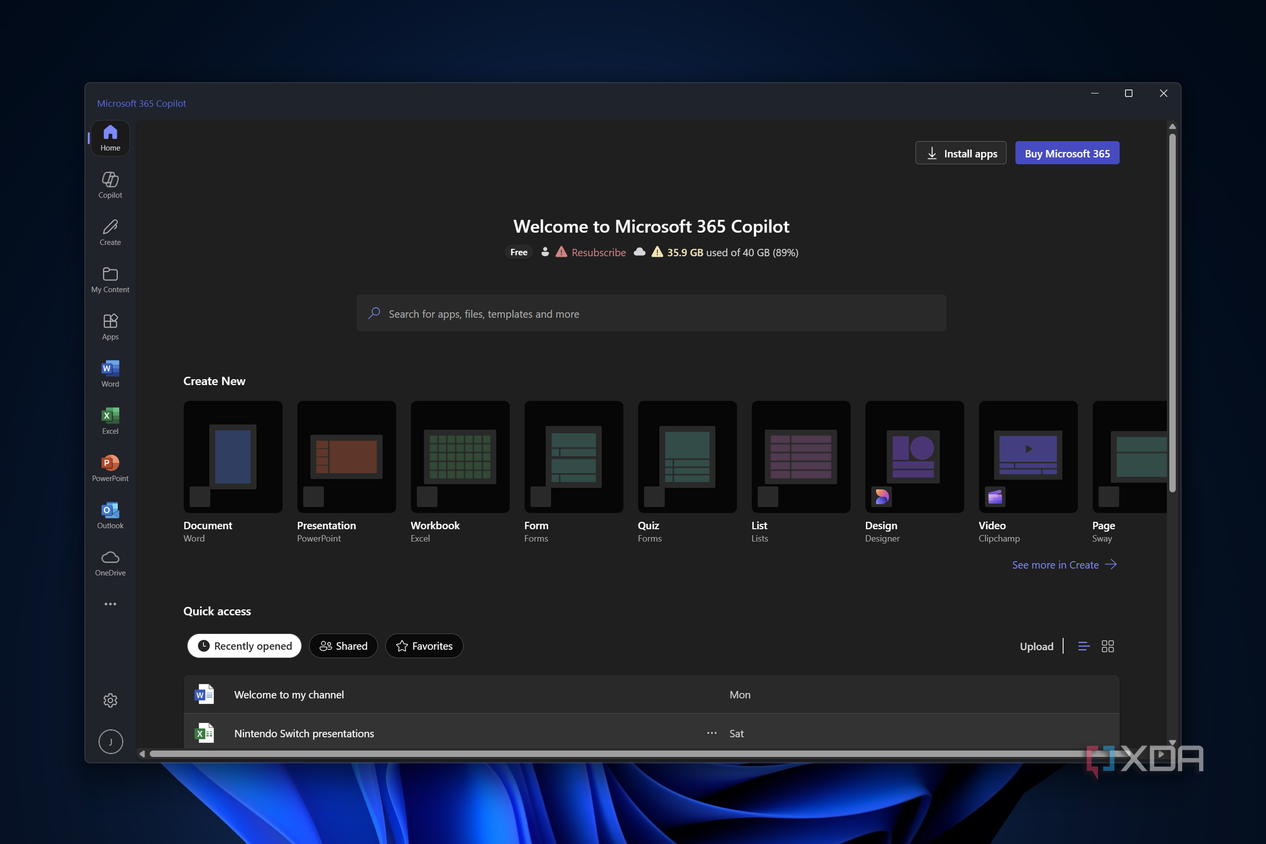Image resolution: width=1266 pixels, height=844 pixels.
Task: Click the scroll left arrow at bottom
Action: pyautogui.click(x=142, y=754)
